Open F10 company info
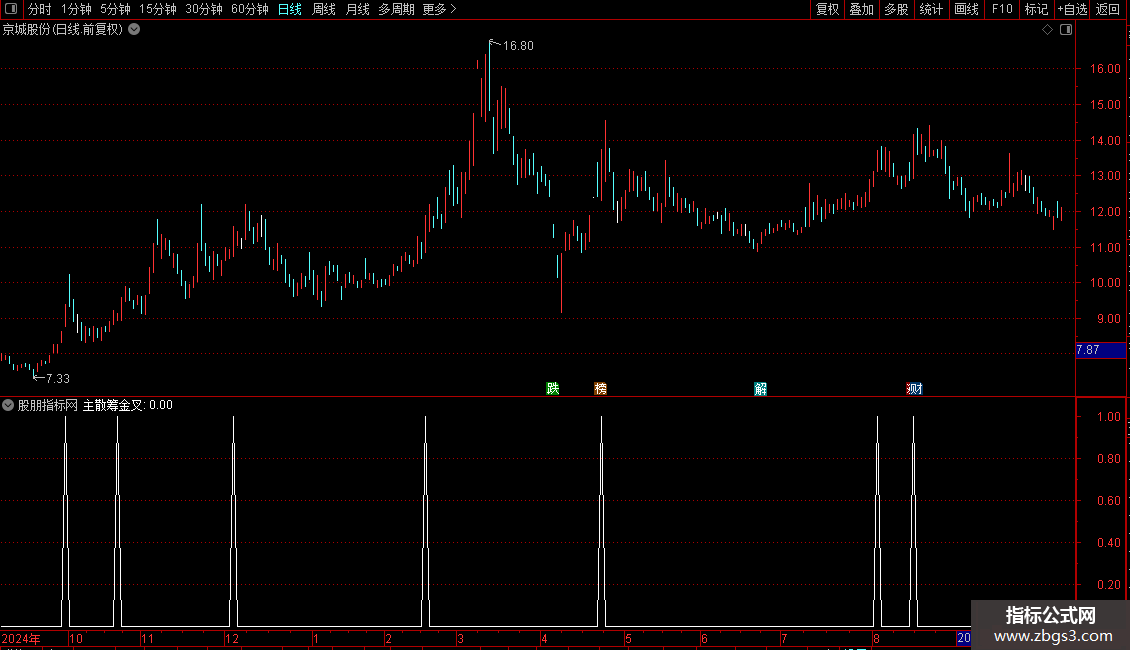Viewport: 1130px width, 650px height. 1002,9
